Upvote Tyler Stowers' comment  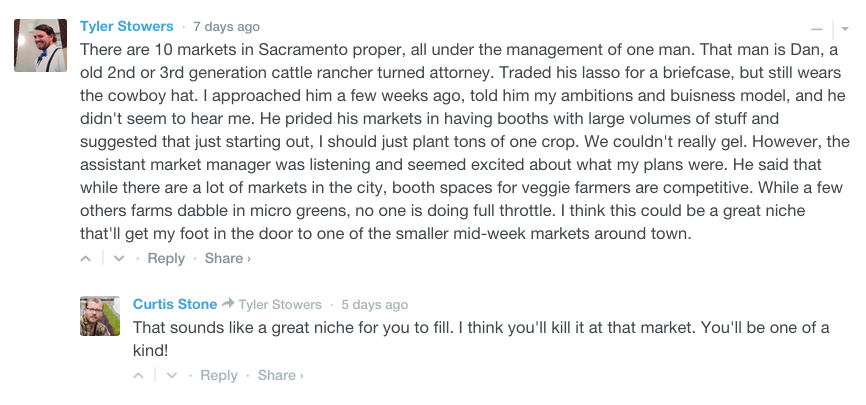coord(87,259)
